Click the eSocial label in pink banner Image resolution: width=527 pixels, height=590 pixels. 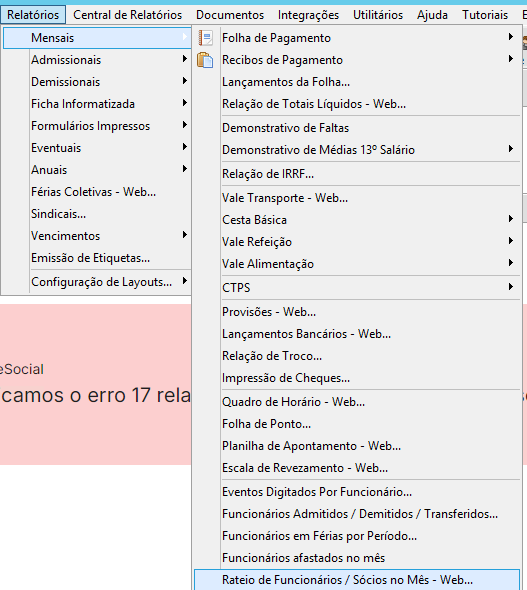[21, 369]
